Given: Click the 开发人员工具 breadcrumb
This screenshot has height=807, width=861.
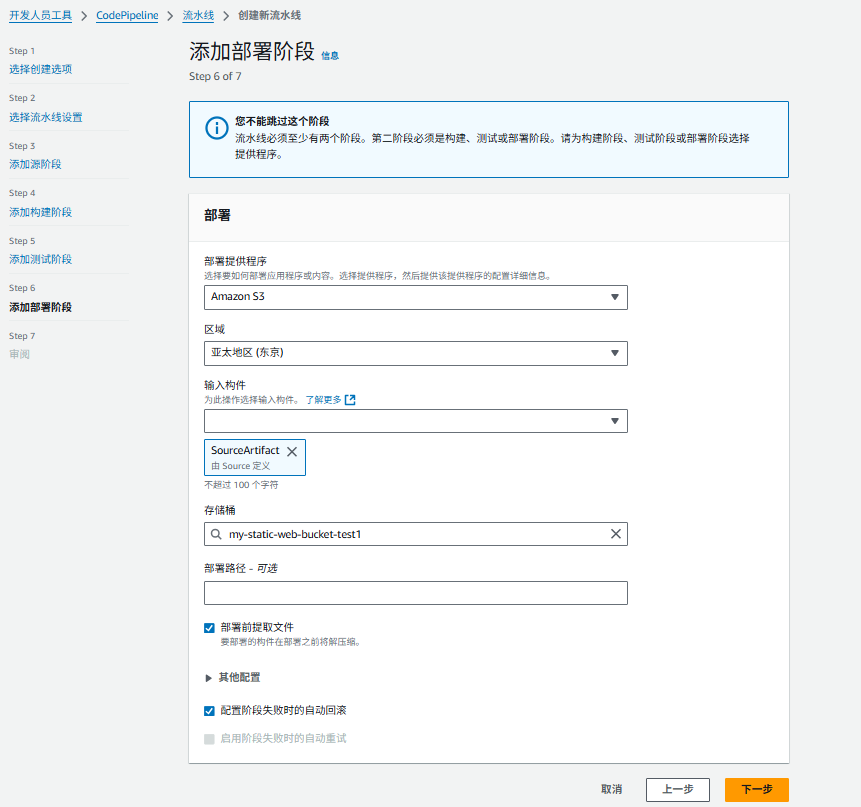Looking at the screenshot, I should (x=41, y=15).
